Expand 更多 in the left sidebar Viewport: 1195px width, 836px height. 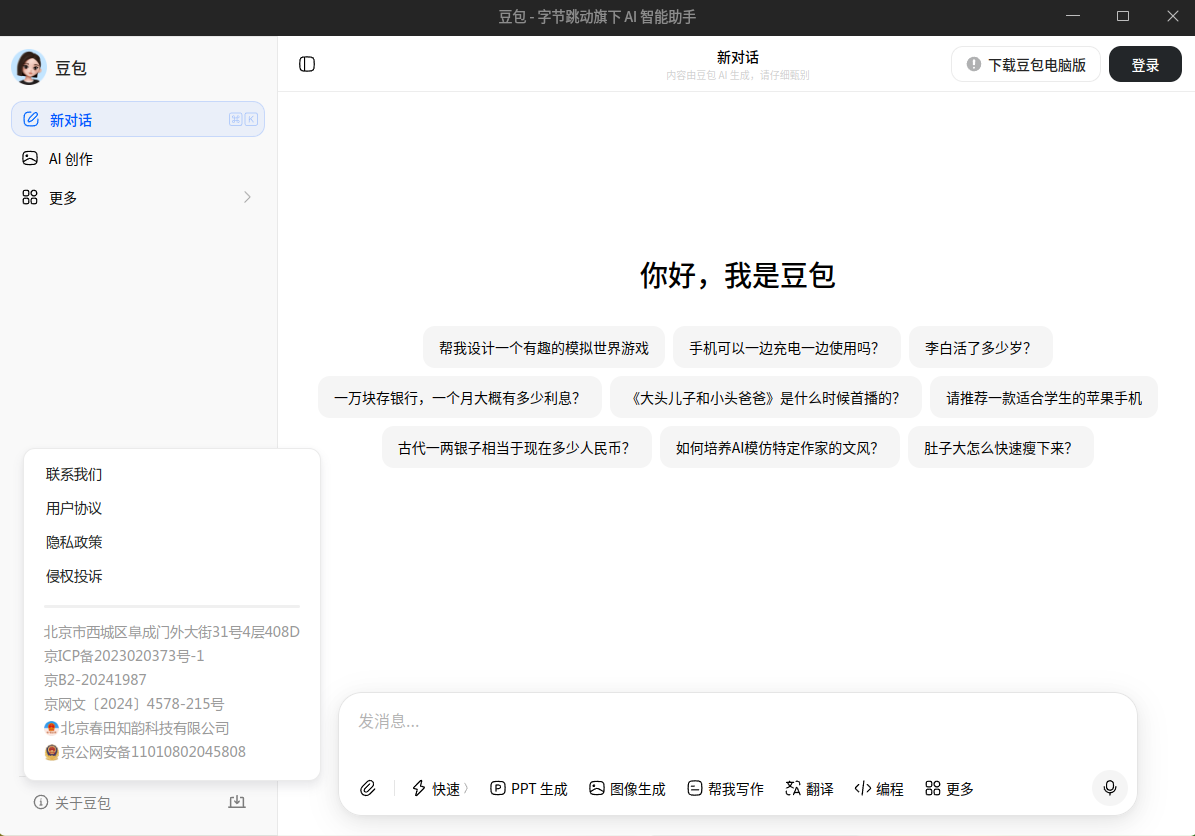tap(138, 198)
